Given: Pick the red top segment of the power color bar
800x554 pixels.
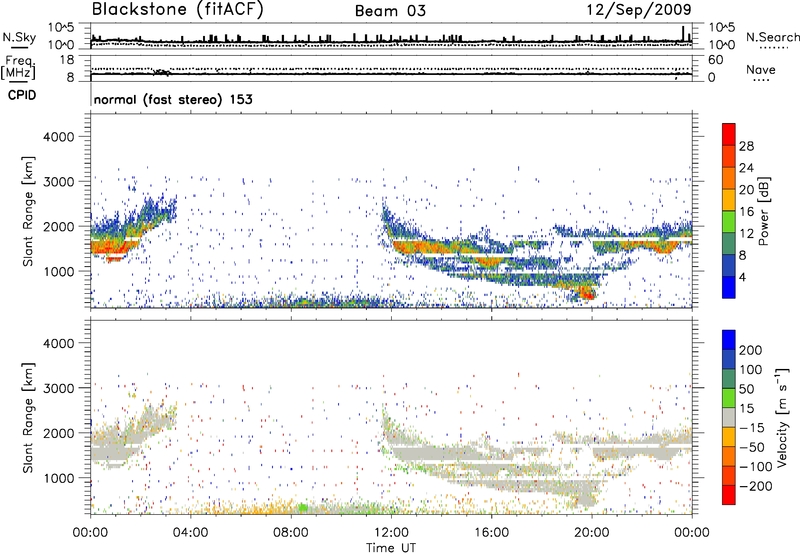Looking at the screenshot, I should tap(729, 134).
